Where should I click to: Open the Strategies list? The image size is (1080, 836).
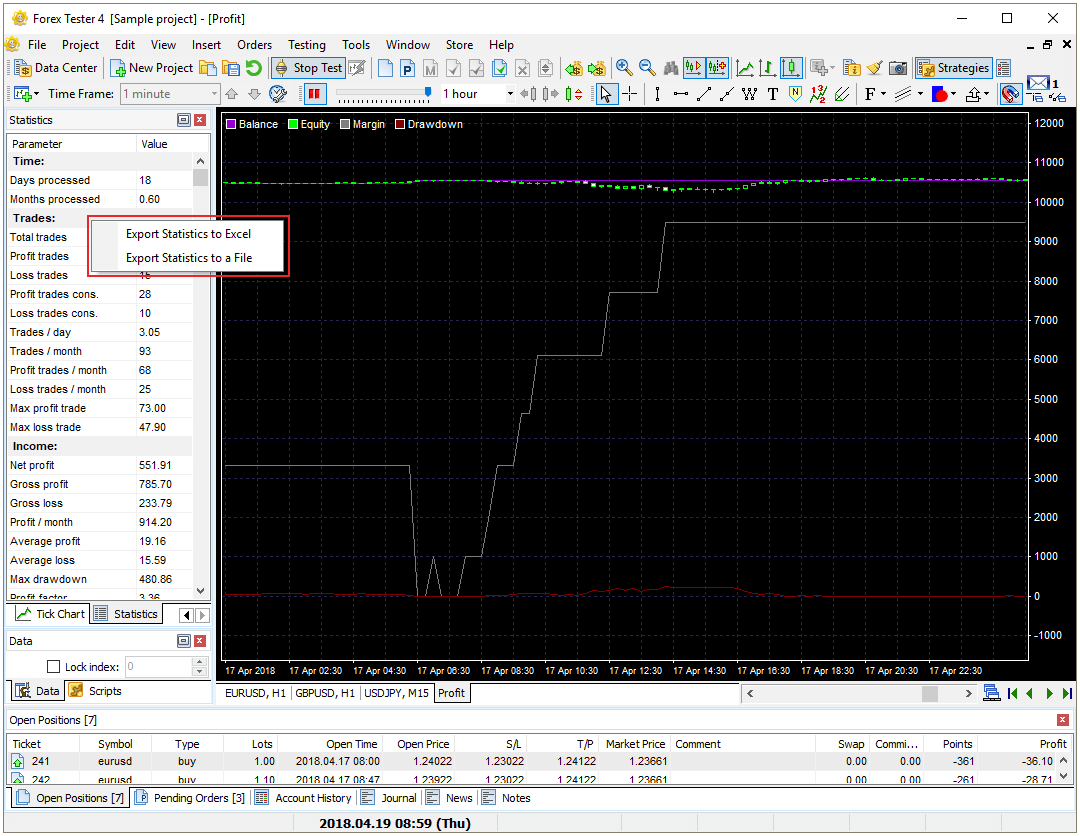click(954, 67)
